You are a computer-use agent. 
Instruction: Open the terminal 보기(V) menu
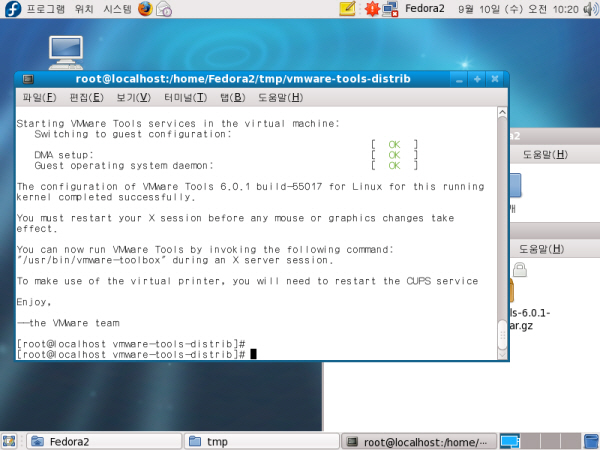click(x=134, y=98)
